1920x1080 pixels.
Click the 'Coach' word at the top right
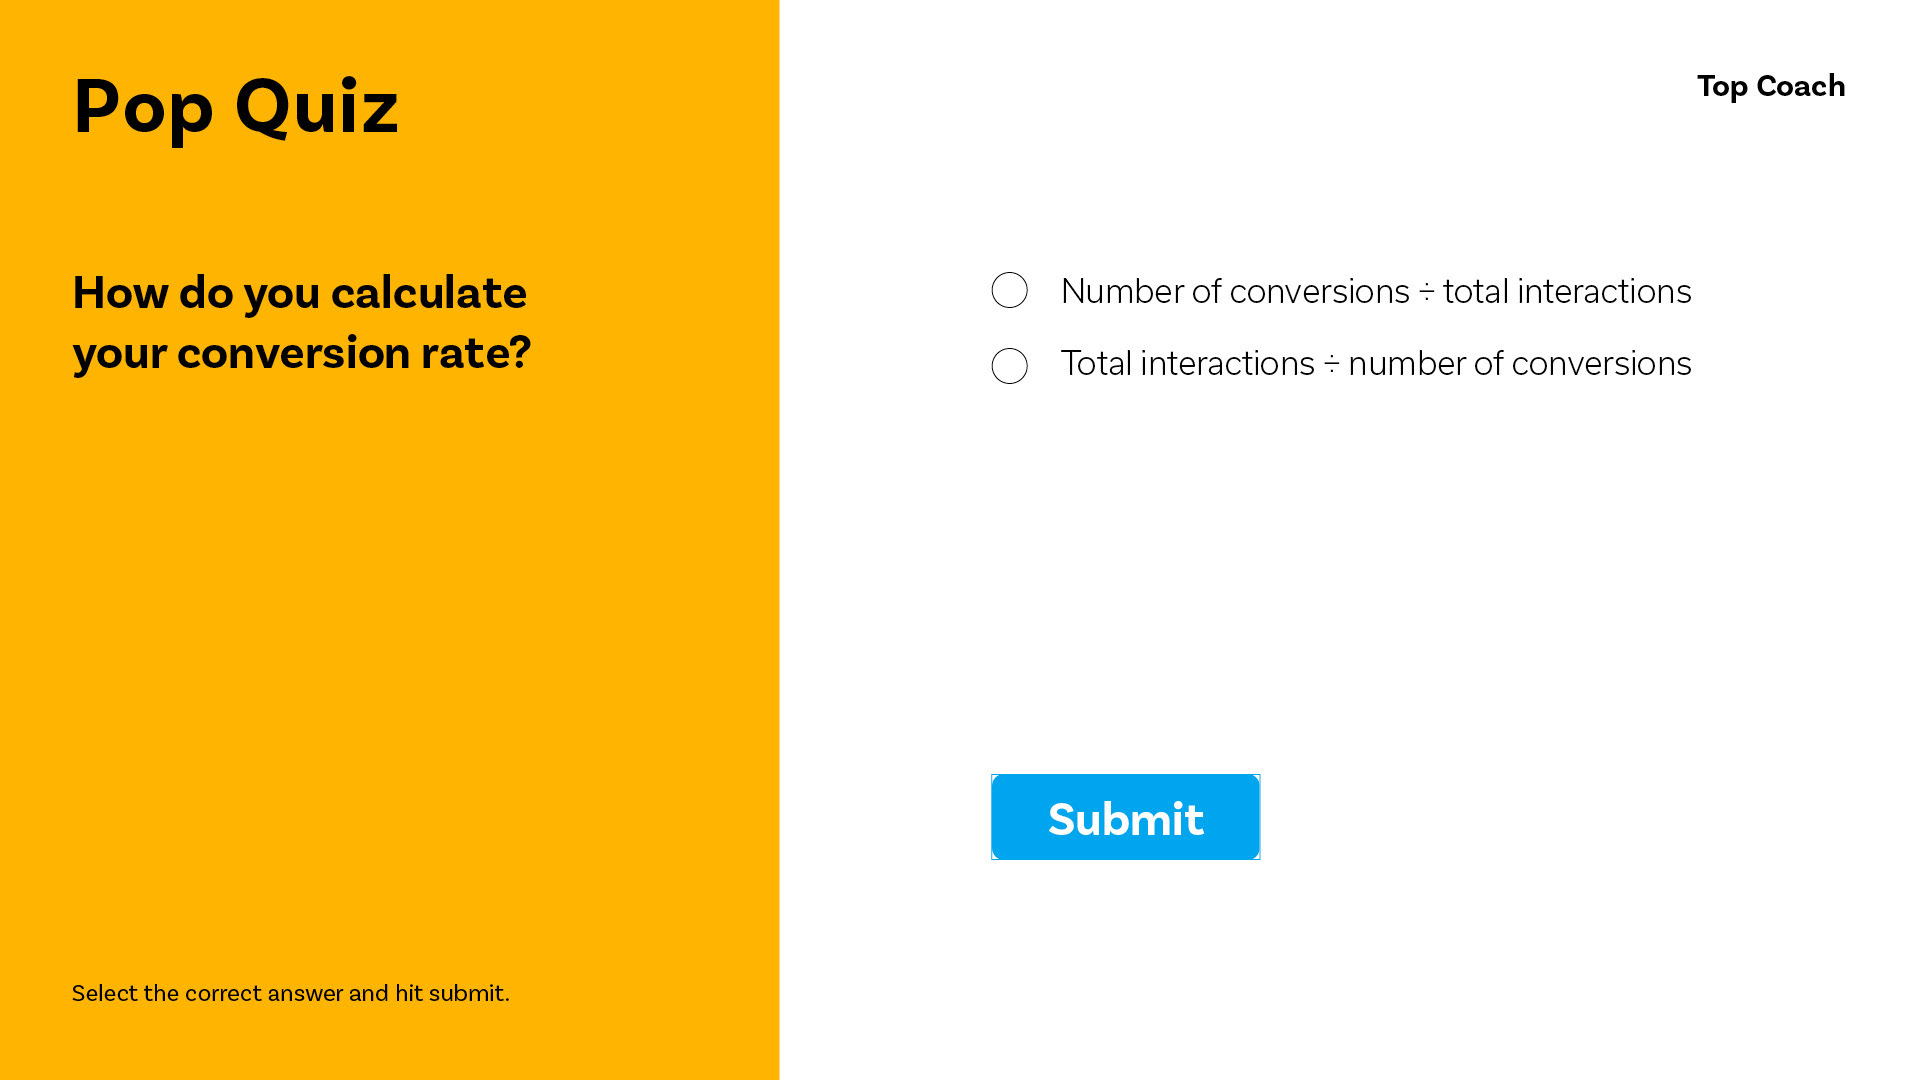click(1800, 86)
